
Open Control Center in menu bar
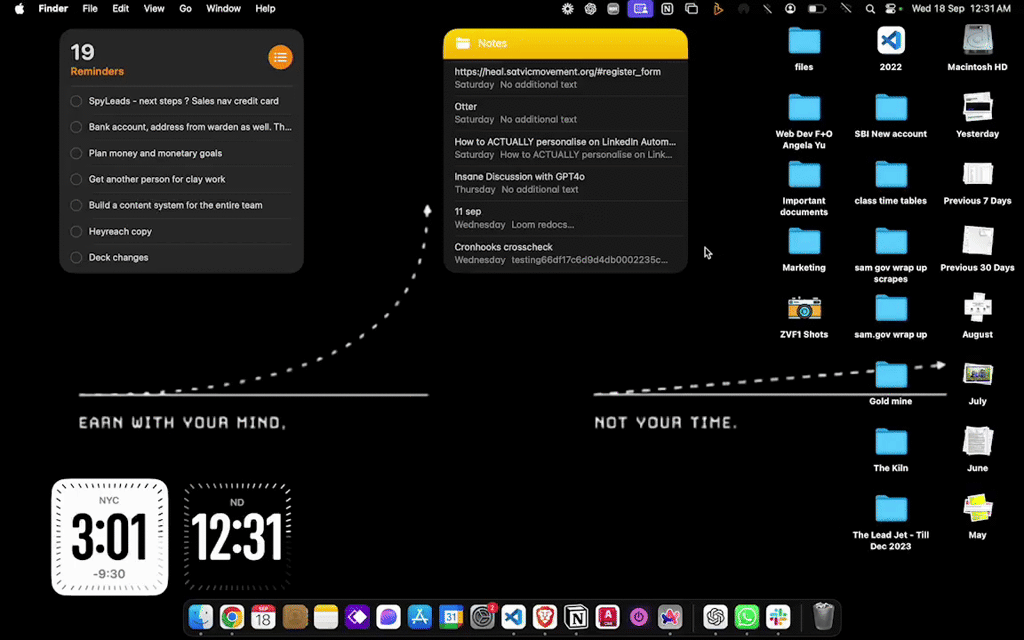point(891,8)
